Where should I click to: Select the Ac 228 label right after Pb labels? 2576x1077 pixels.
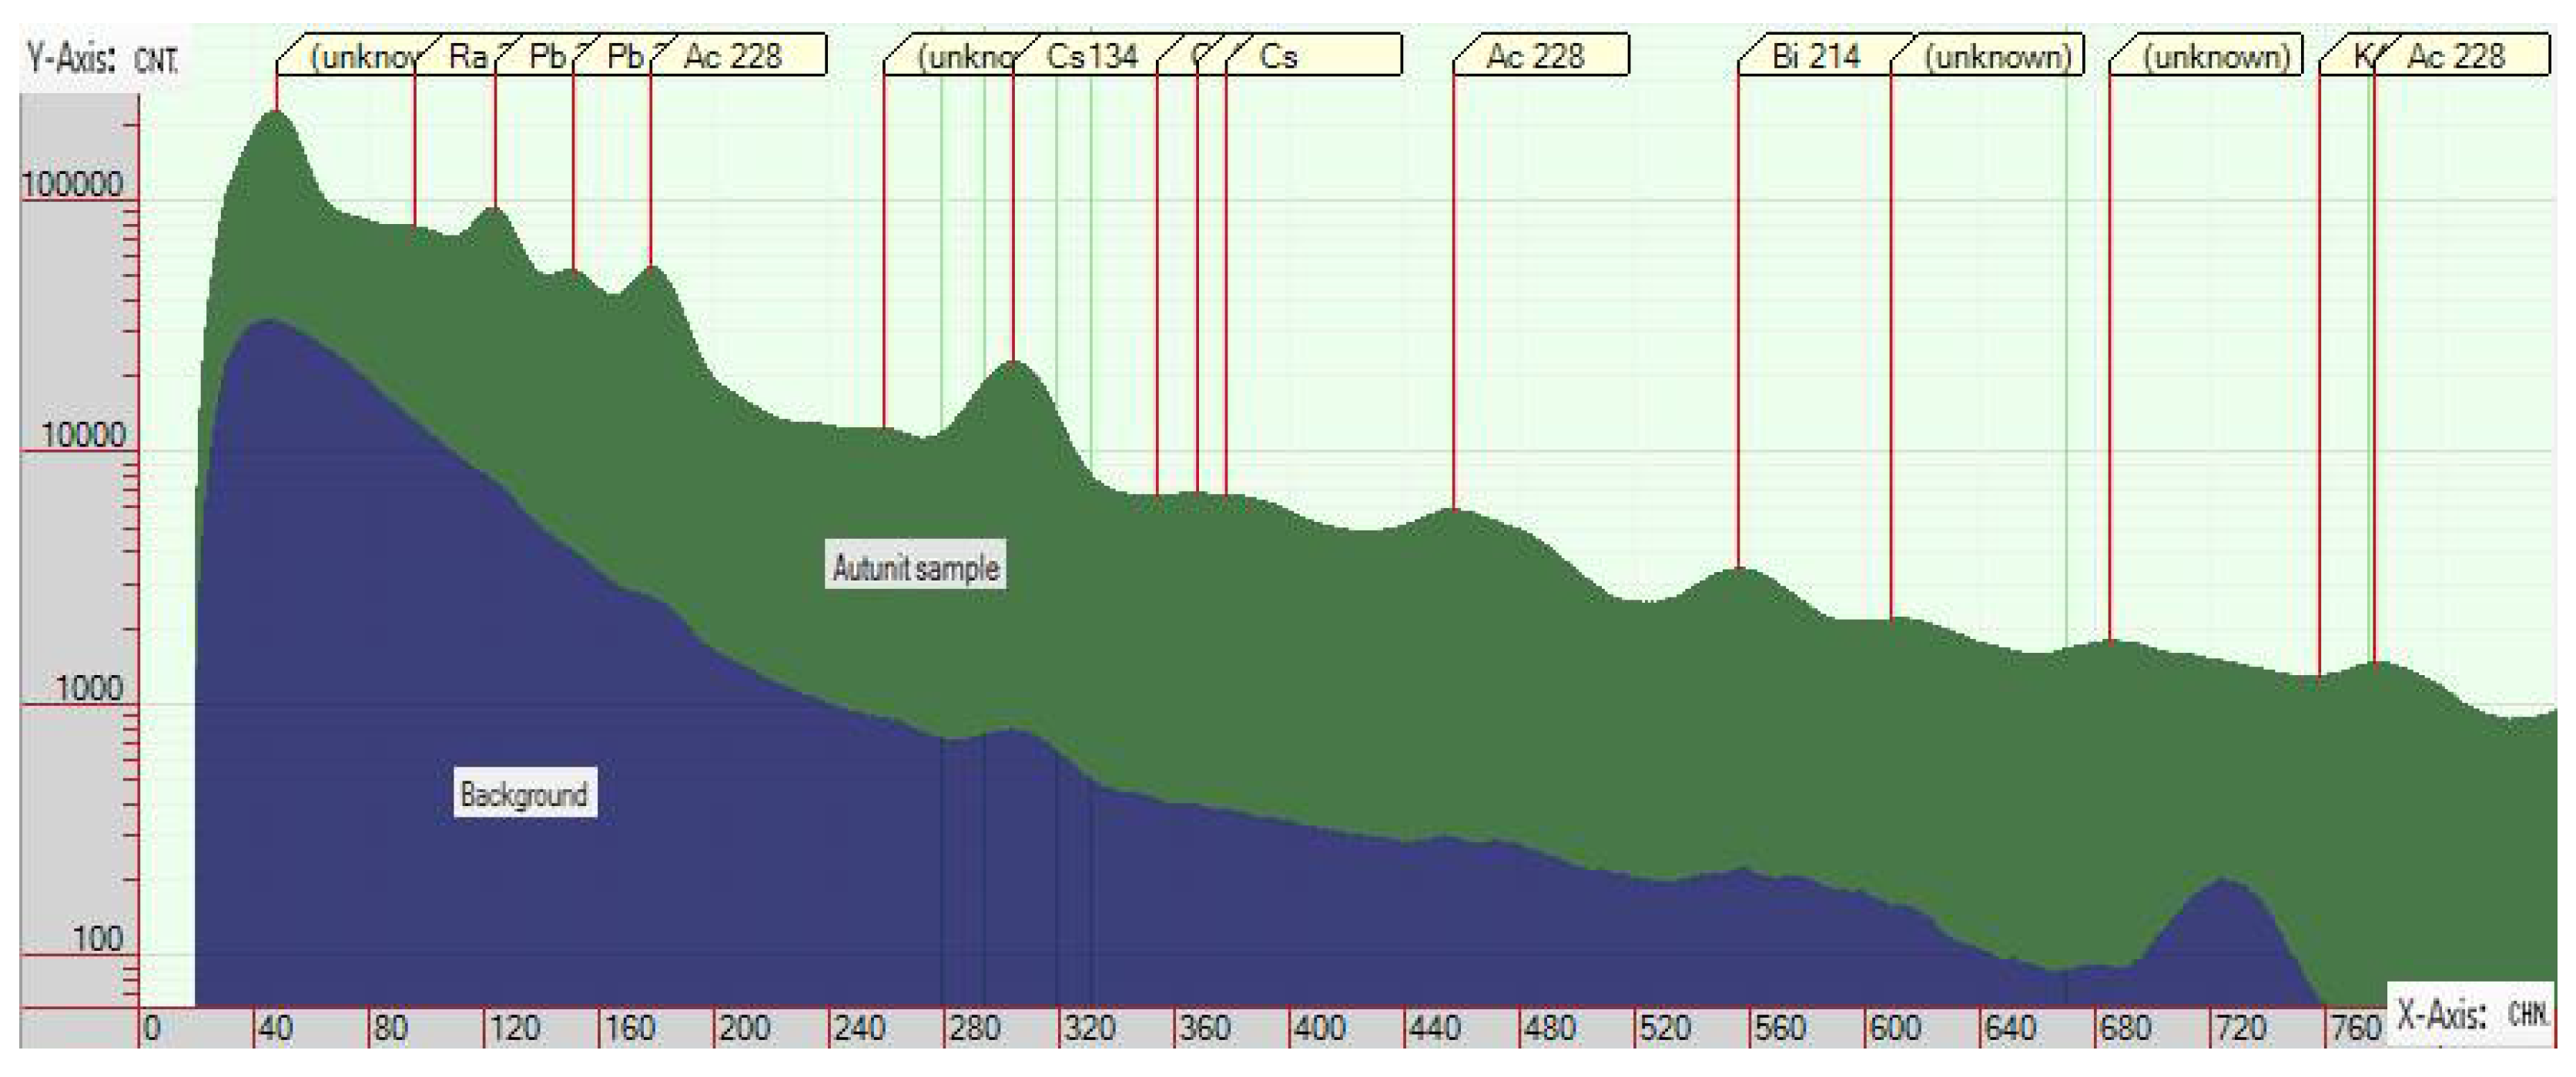pos(732,55)
